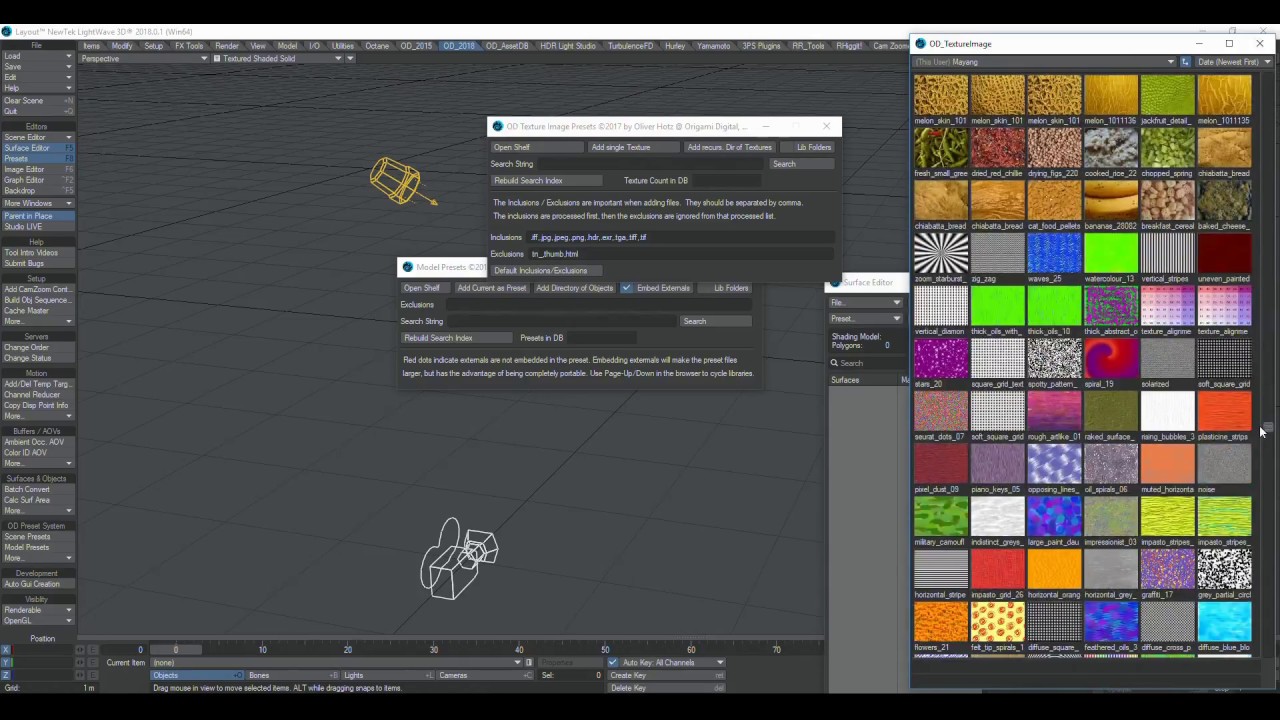Click the LightWave logo in the main title bar

[6, 32]
